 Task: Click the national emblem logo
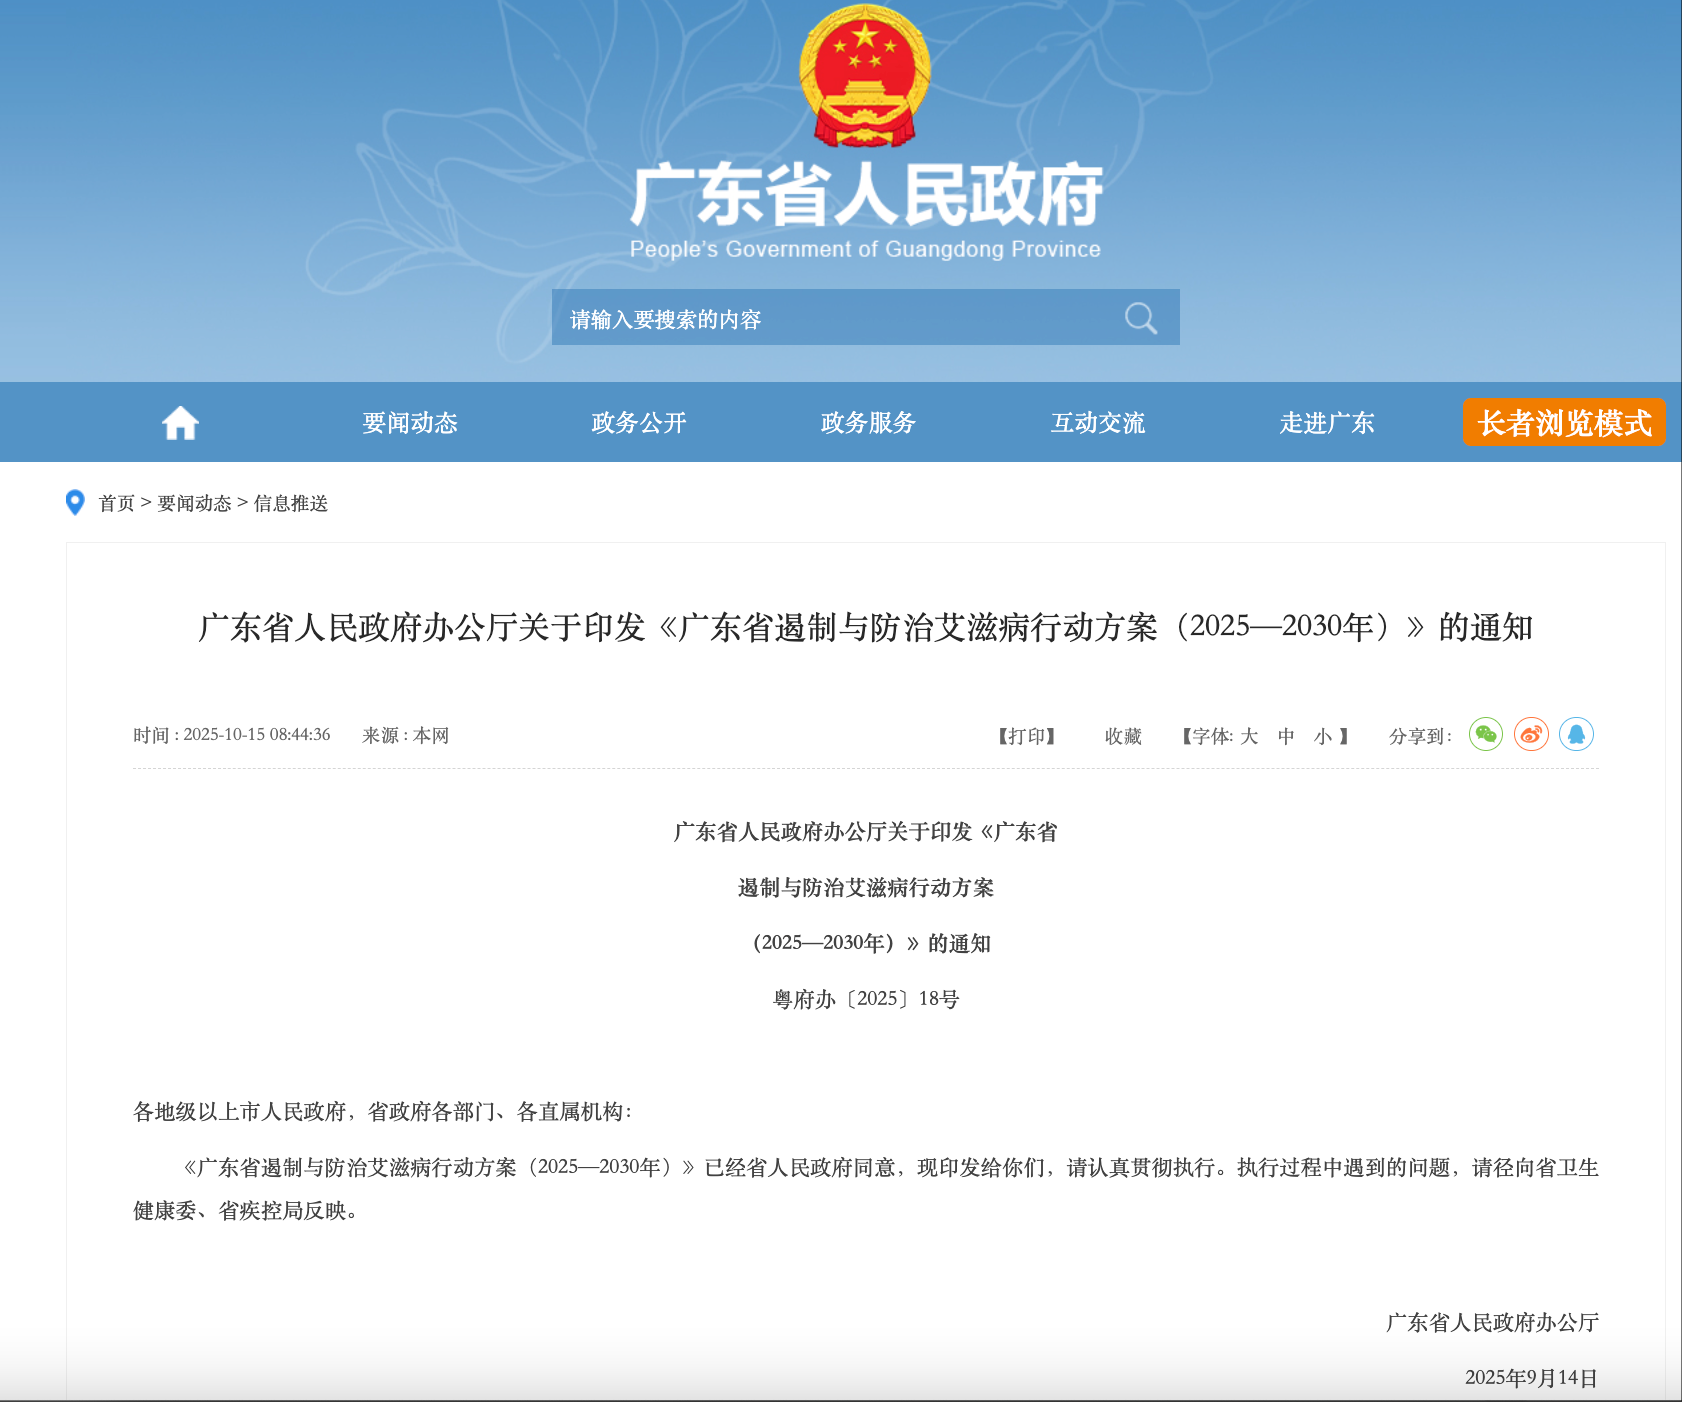pos(865,77)
